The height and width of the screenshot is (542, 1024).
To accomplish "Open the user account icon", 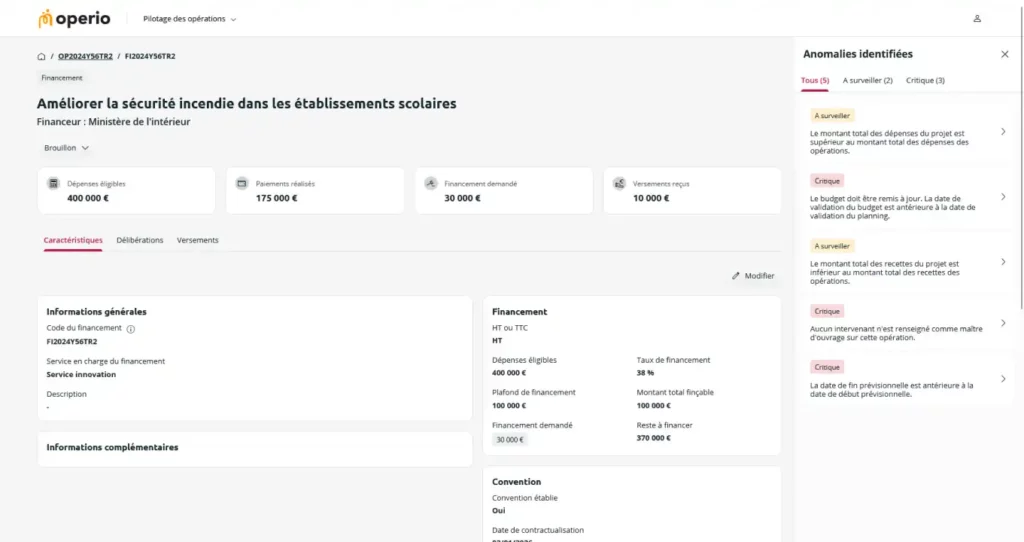I will click(977, 19).
